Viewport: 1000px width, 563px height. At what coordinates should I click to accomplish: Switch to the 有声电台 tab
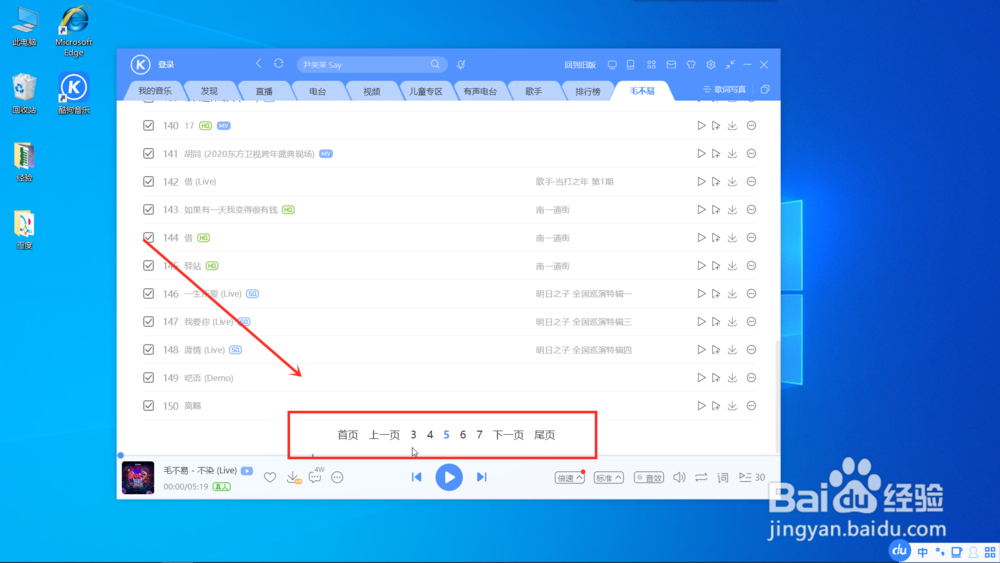(x=480, y=91)
